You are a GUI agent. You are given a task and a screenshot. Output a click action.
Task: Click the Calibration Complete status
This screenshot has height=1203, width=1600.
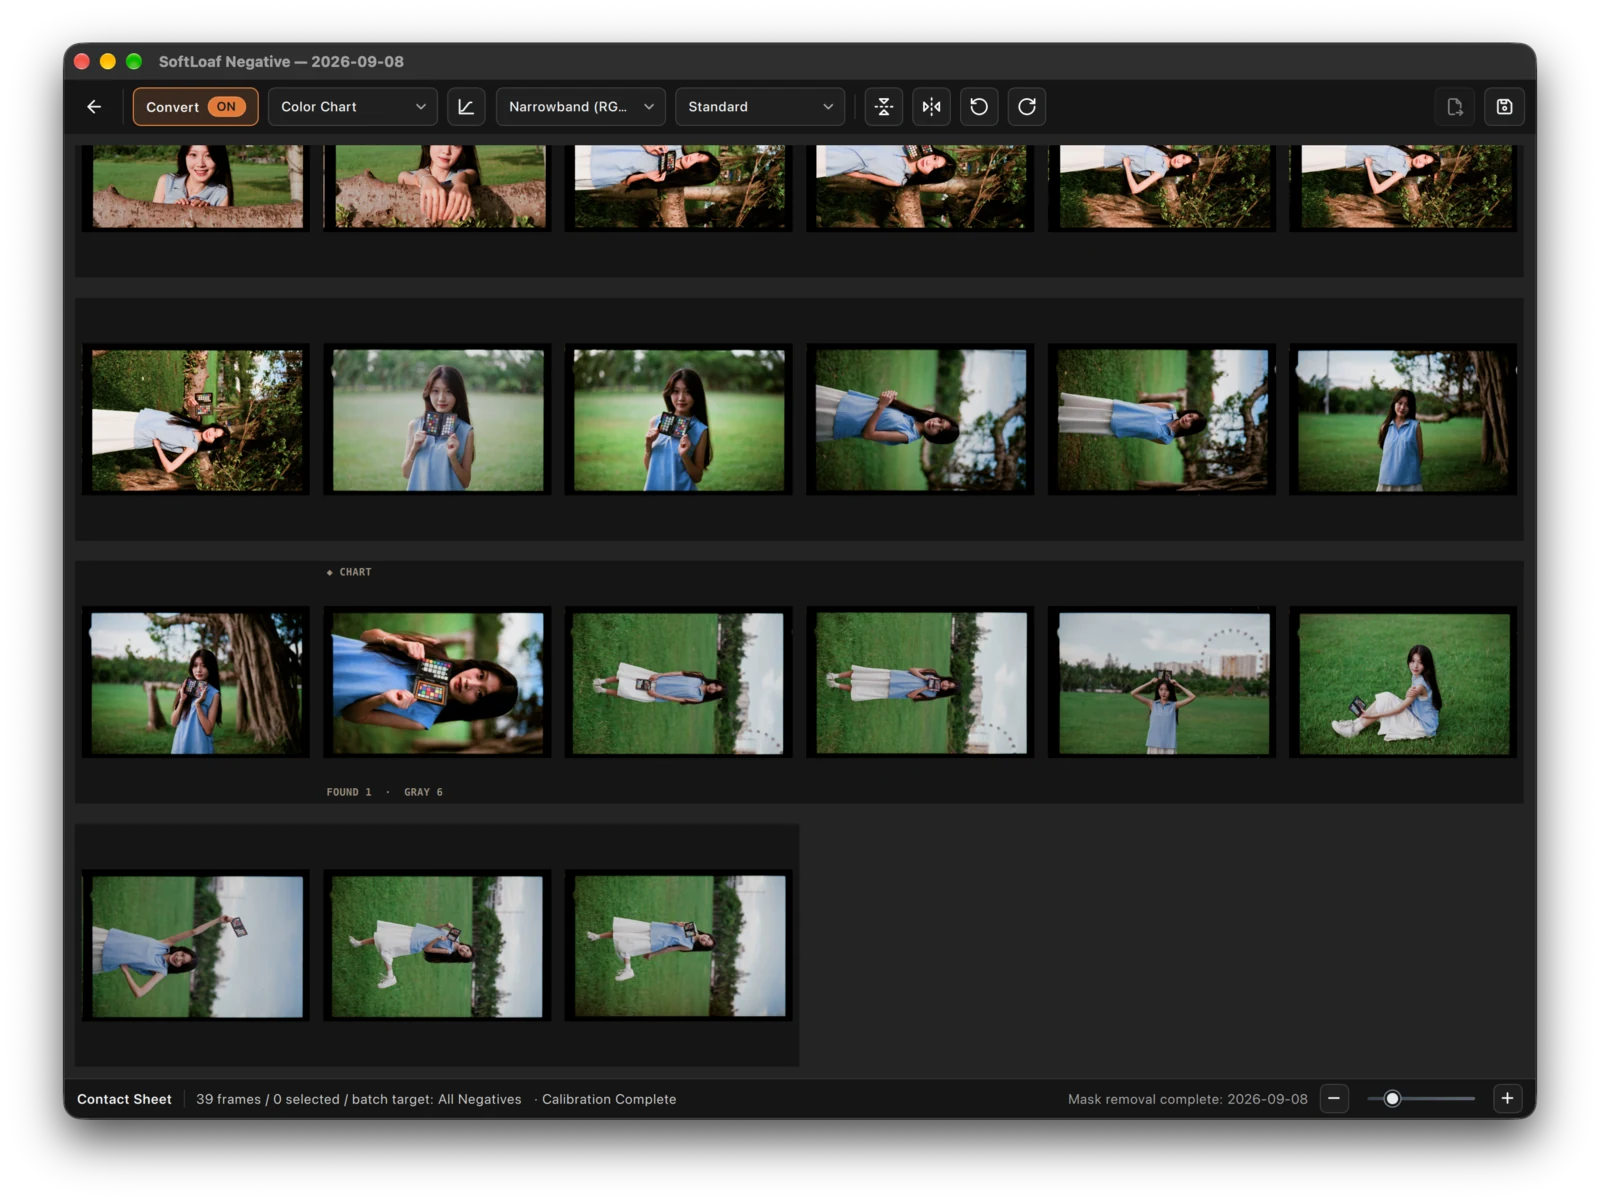pos(609,1099)
